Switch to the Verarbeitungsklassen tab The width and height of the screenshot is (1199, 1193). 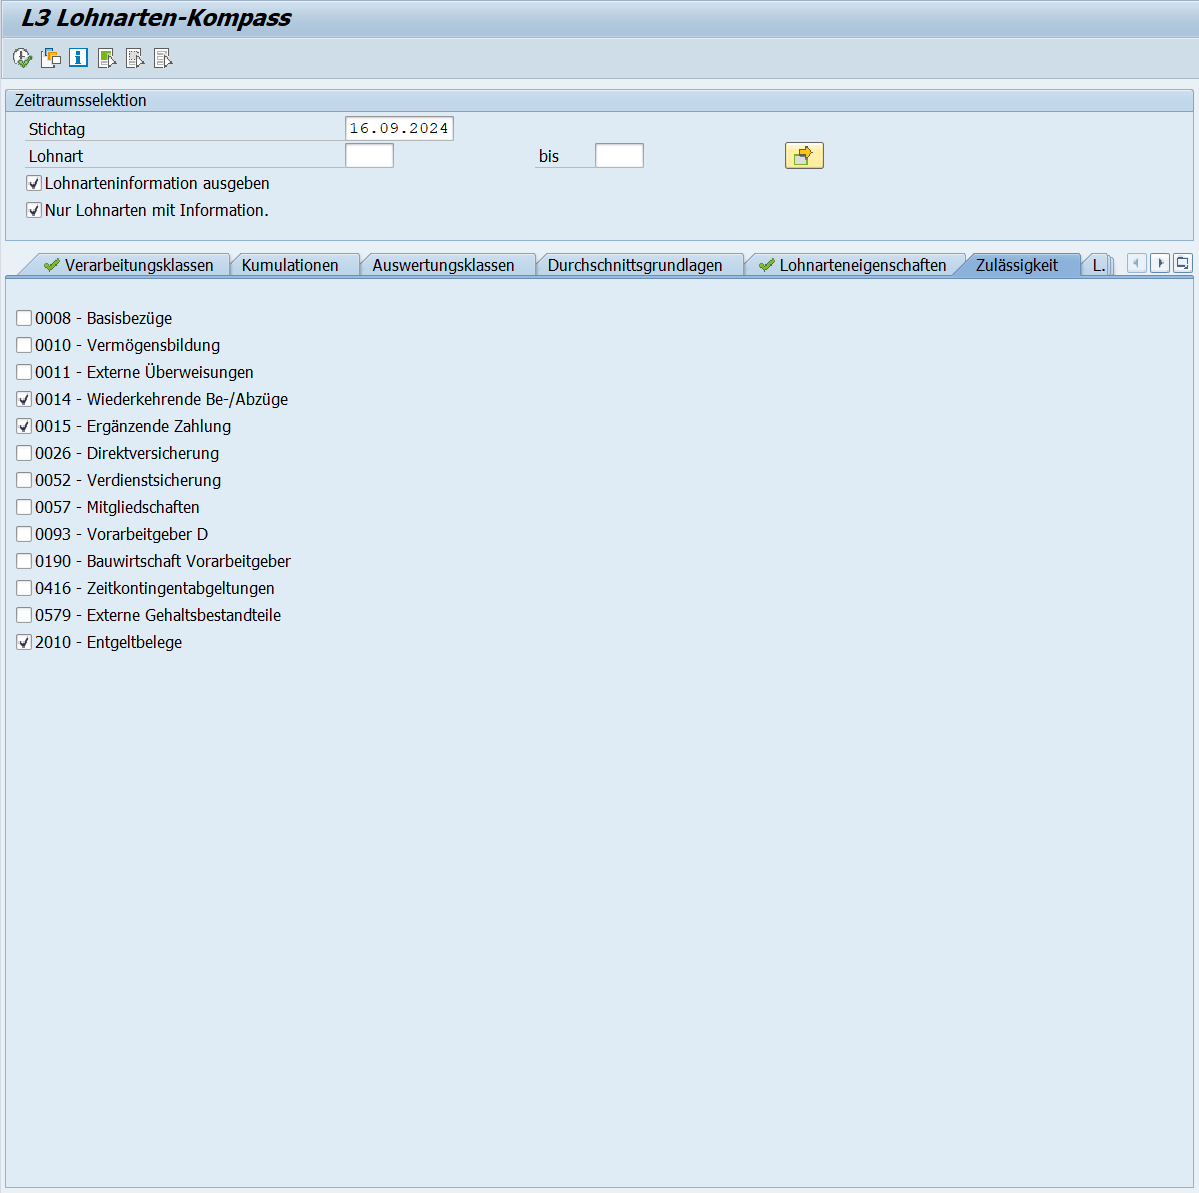coord(128,265)
